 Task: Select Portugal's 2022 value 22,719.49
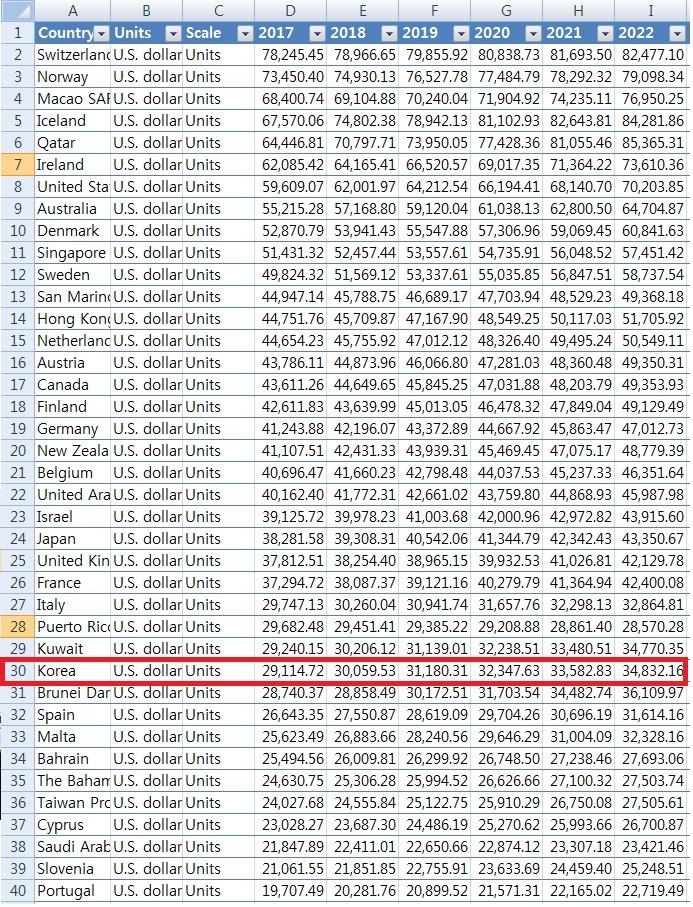651,891
